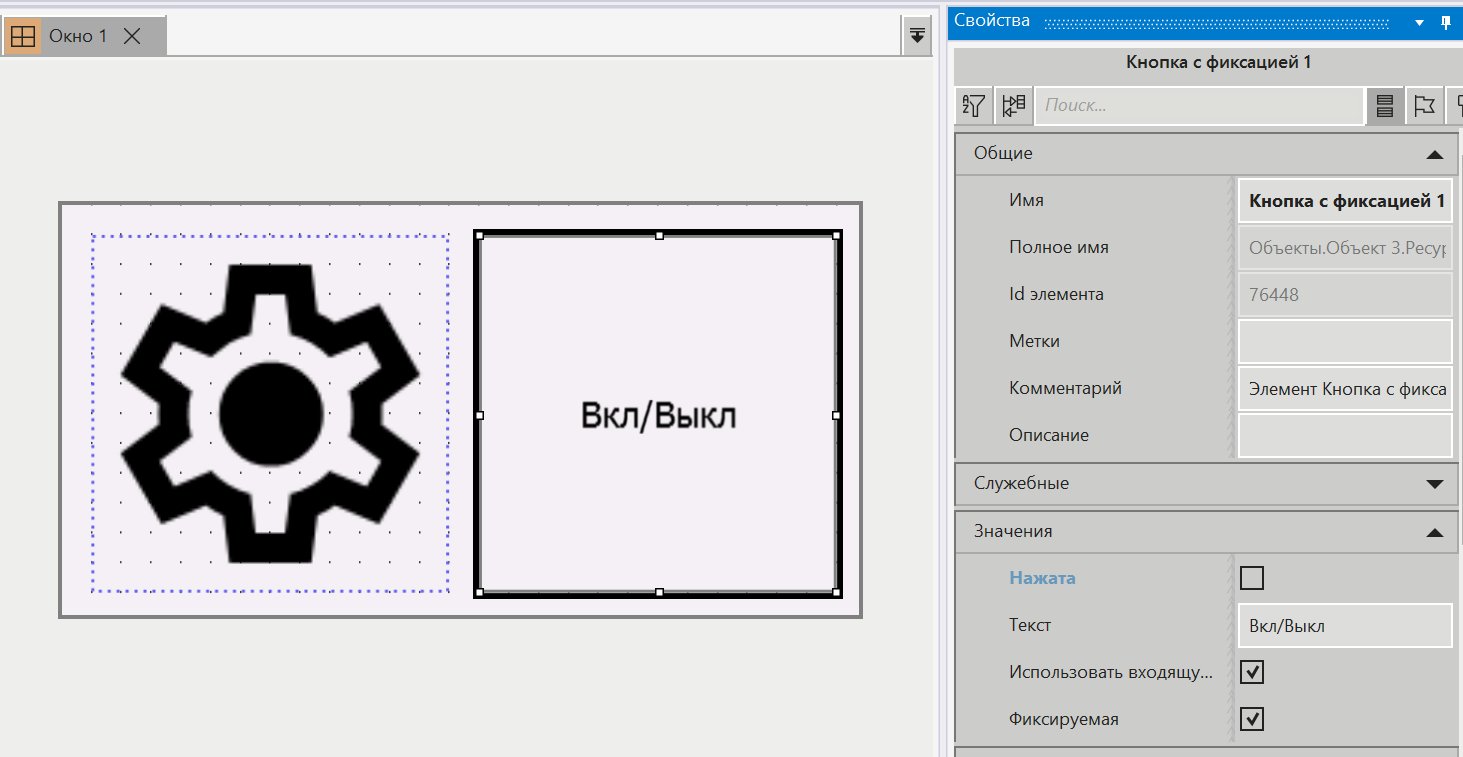Uncheck Использовать входящу... checkbox

[1251, 672]
